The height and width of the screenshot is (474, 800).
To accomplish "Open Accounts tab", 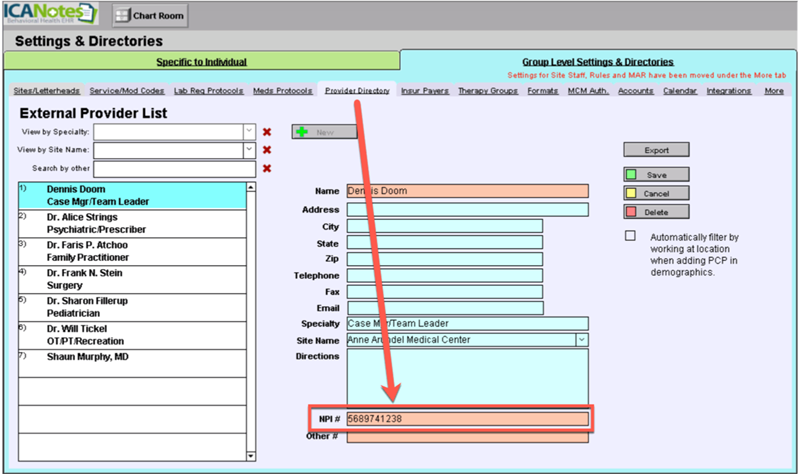I will (636, 90).
